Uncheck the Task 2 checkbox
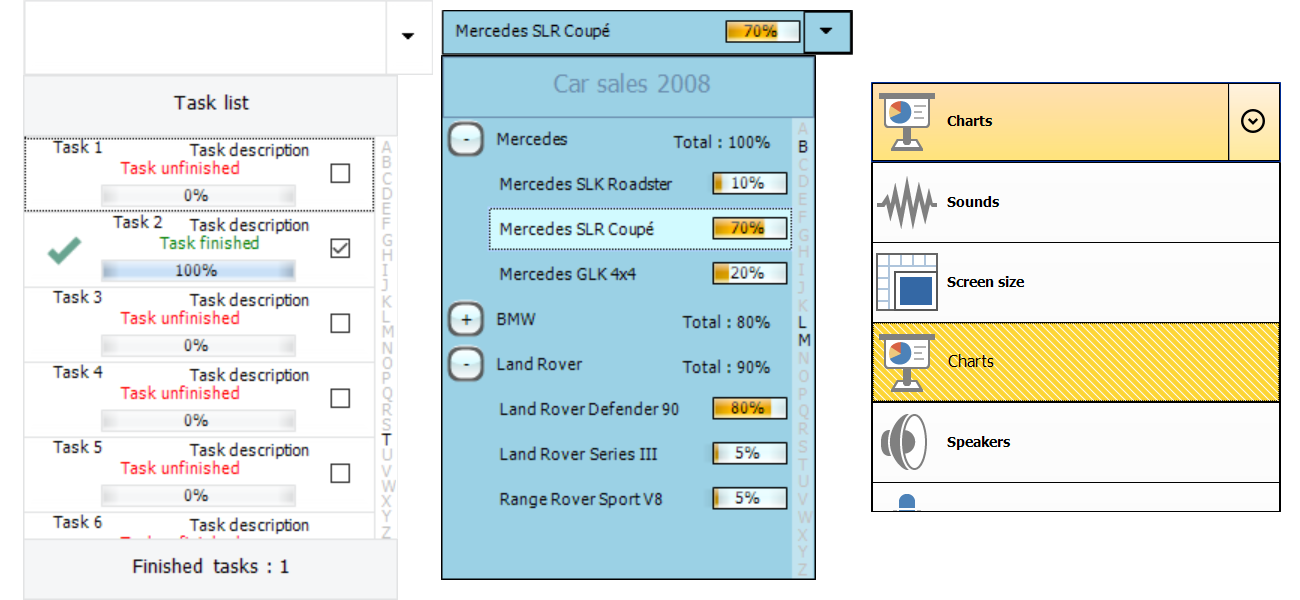The height and width of the screenshot is (600, 1300). [x=340, y=248]
